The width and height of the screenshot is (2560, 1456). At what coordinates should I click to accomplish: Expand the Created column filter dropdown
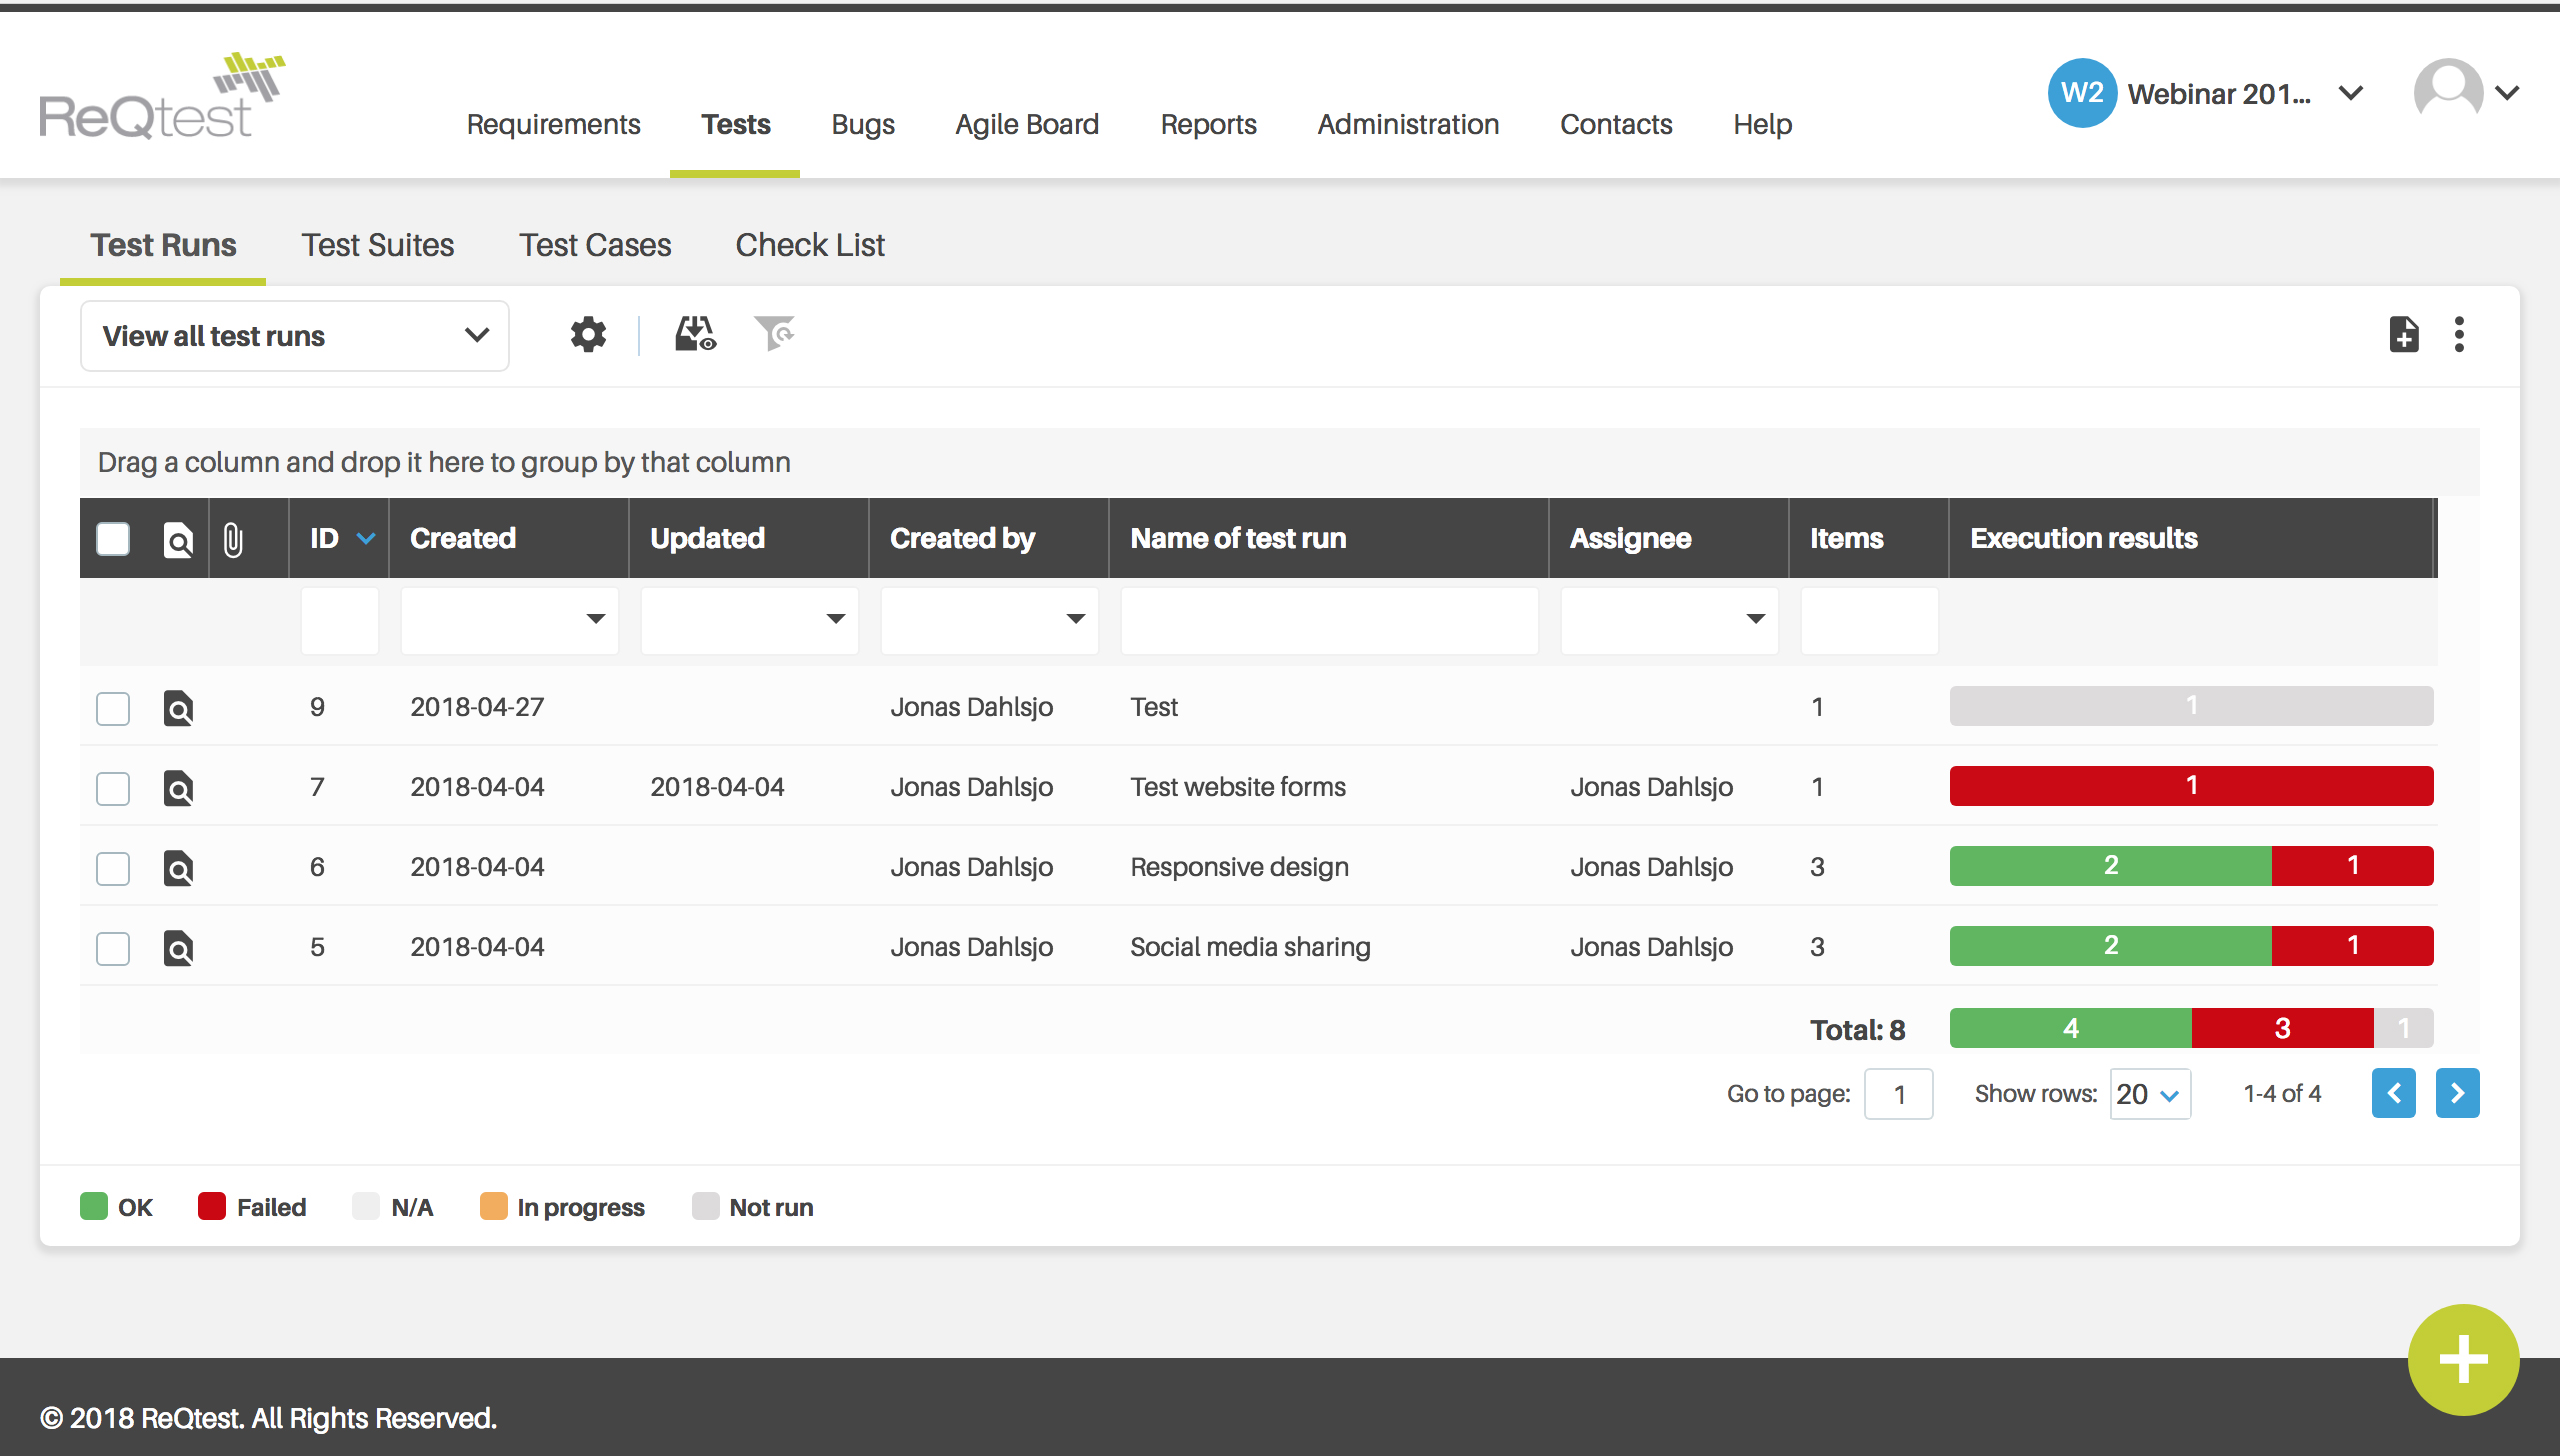(x=596, y=619)
